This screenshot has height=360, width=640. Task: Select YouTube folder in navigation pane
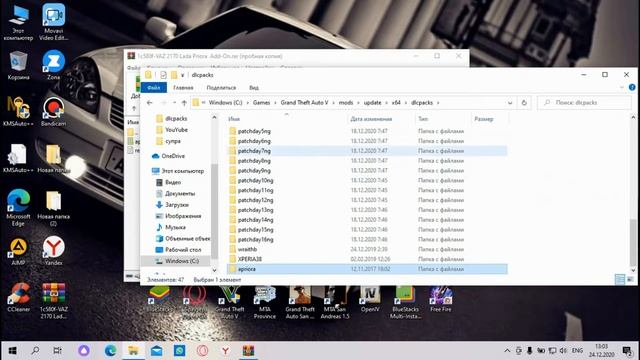pyautogui.click(x=176, y=130)
